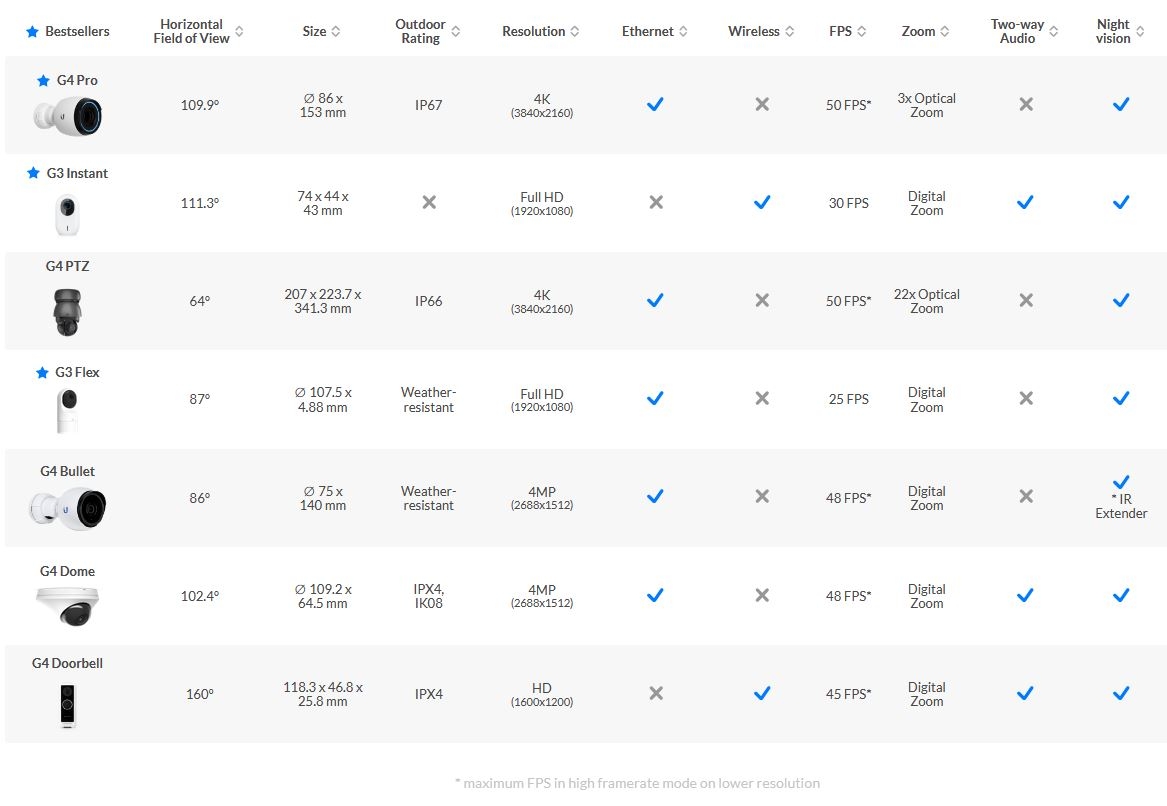1167x806 pixels.
Task: Click the Ethernet cross for G4 Doorbell
Action: [x=656, y=694]
